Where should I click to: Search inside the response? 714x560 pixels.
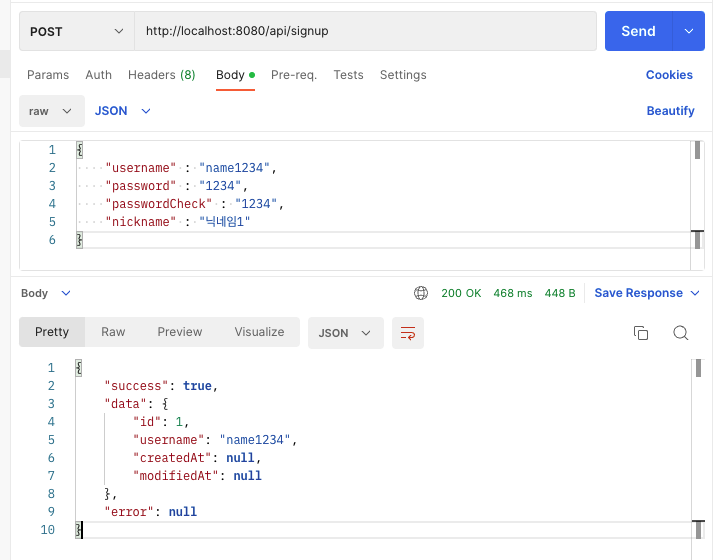point(681,333)
